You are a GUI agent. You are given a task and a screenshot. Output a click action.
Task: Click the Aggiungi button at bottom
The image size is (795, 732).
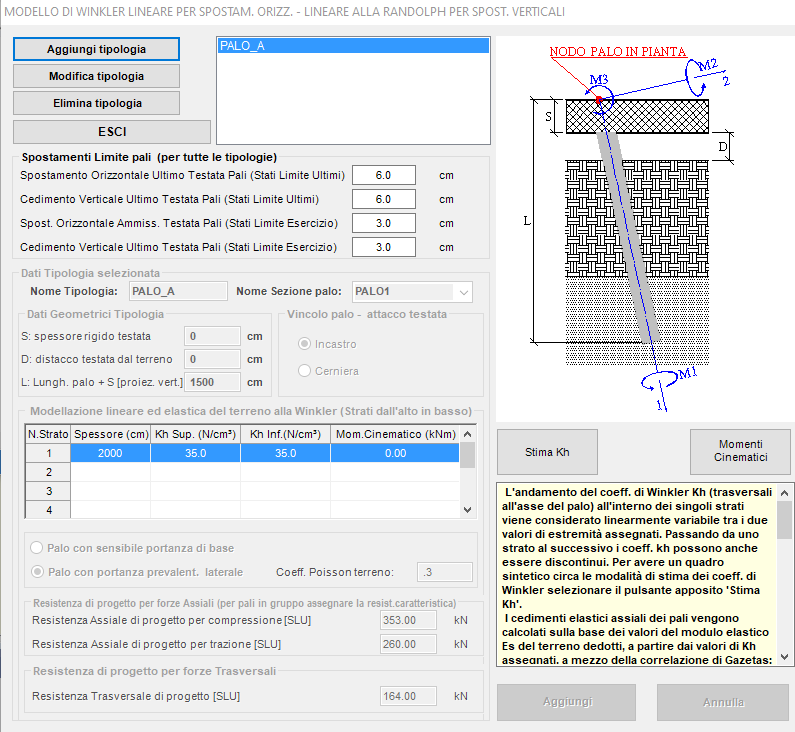(x=566, y=702)
